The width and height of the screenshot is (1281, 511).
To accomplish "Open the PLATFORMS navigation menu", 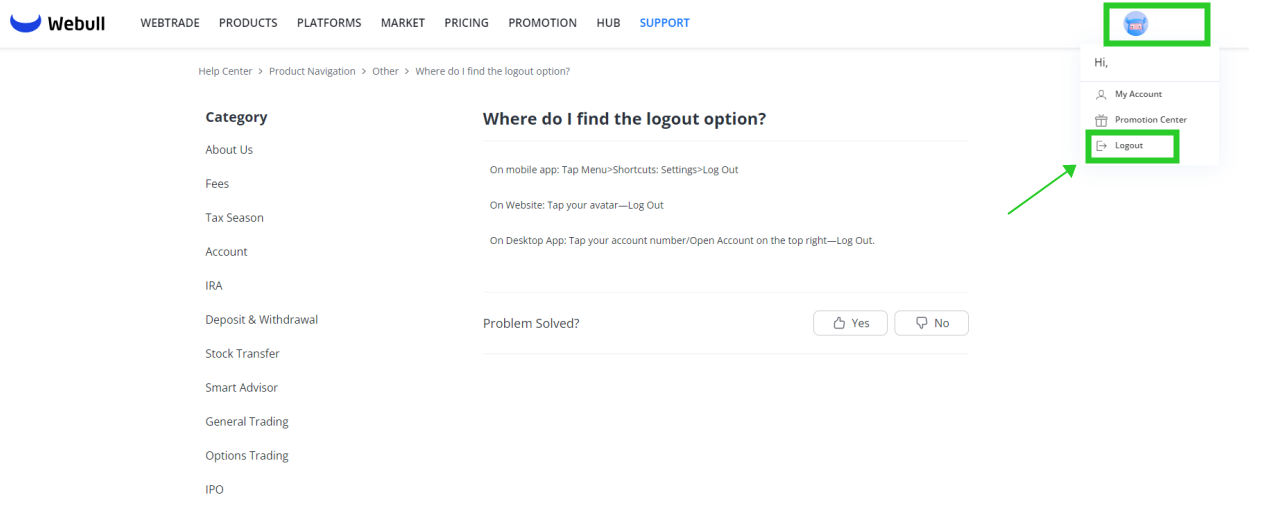I will coord(329,23).
